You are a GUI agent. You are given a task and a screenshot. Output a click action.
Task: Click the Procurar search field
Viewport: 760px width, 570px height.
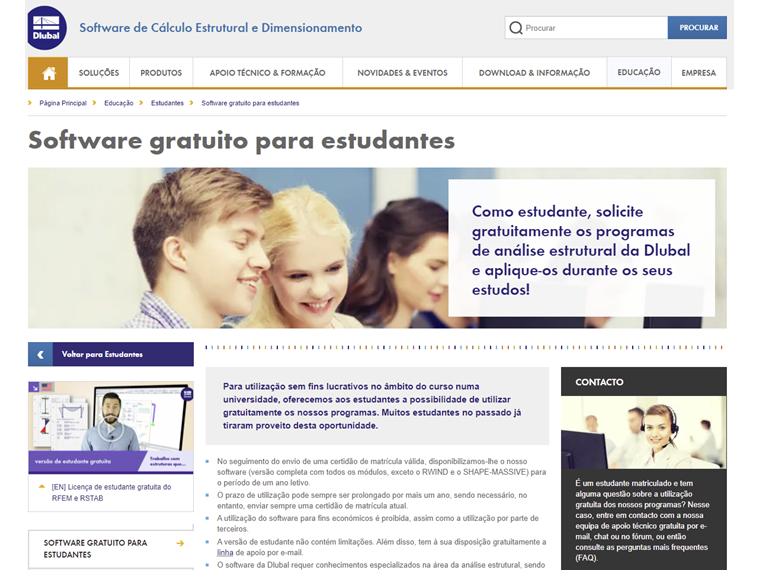(586, 28)
